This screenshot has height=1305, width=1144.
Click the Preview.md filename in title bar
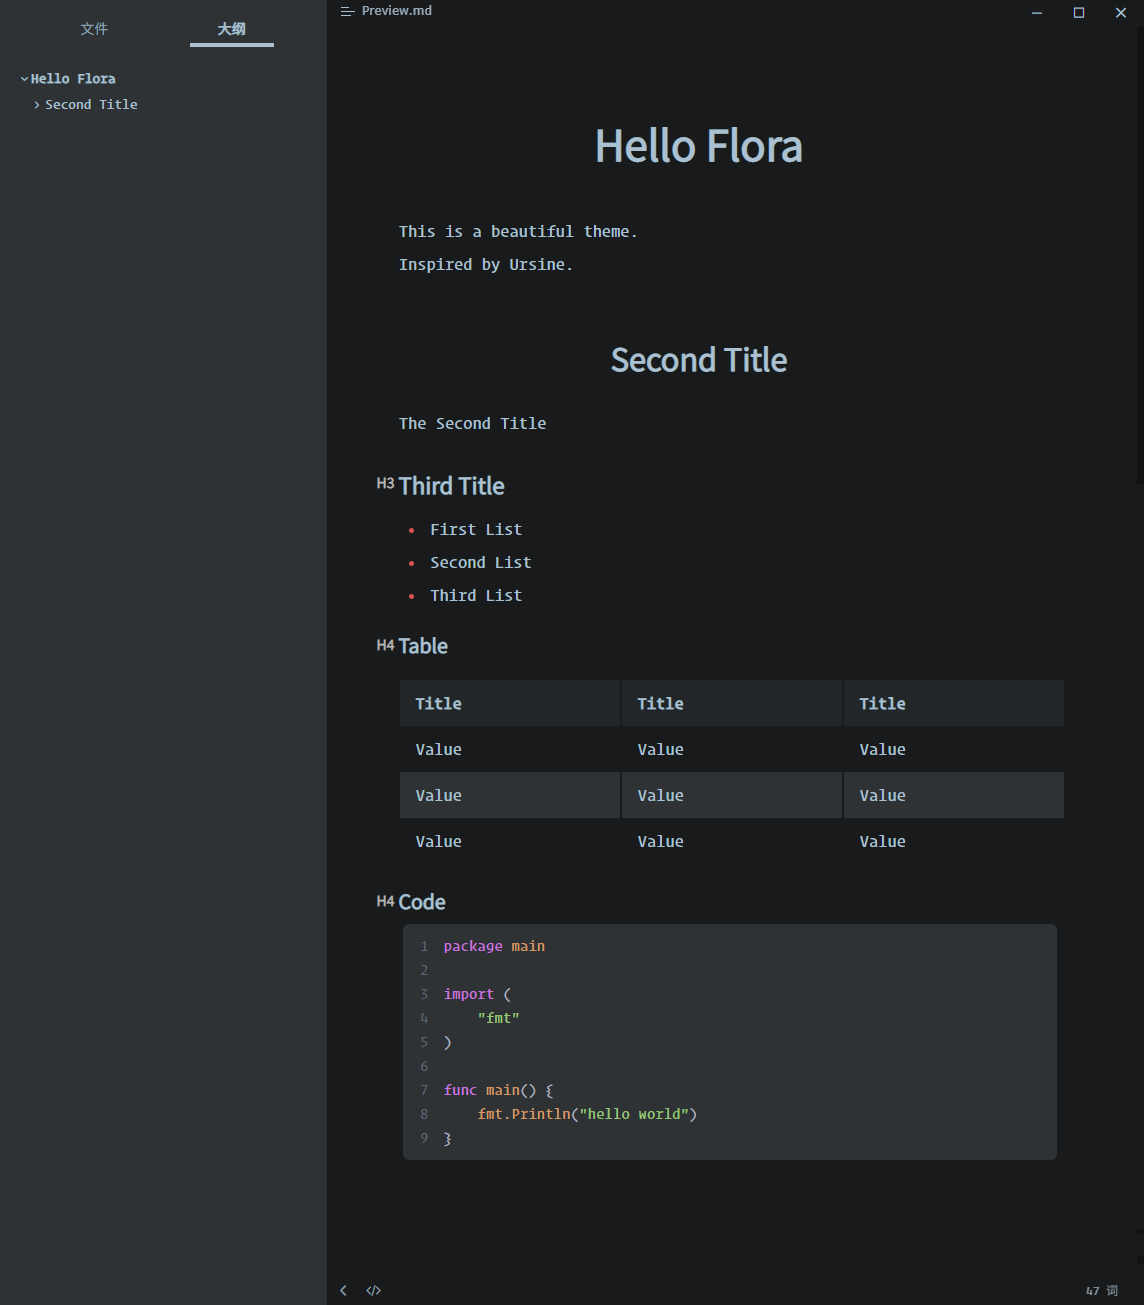396,10
